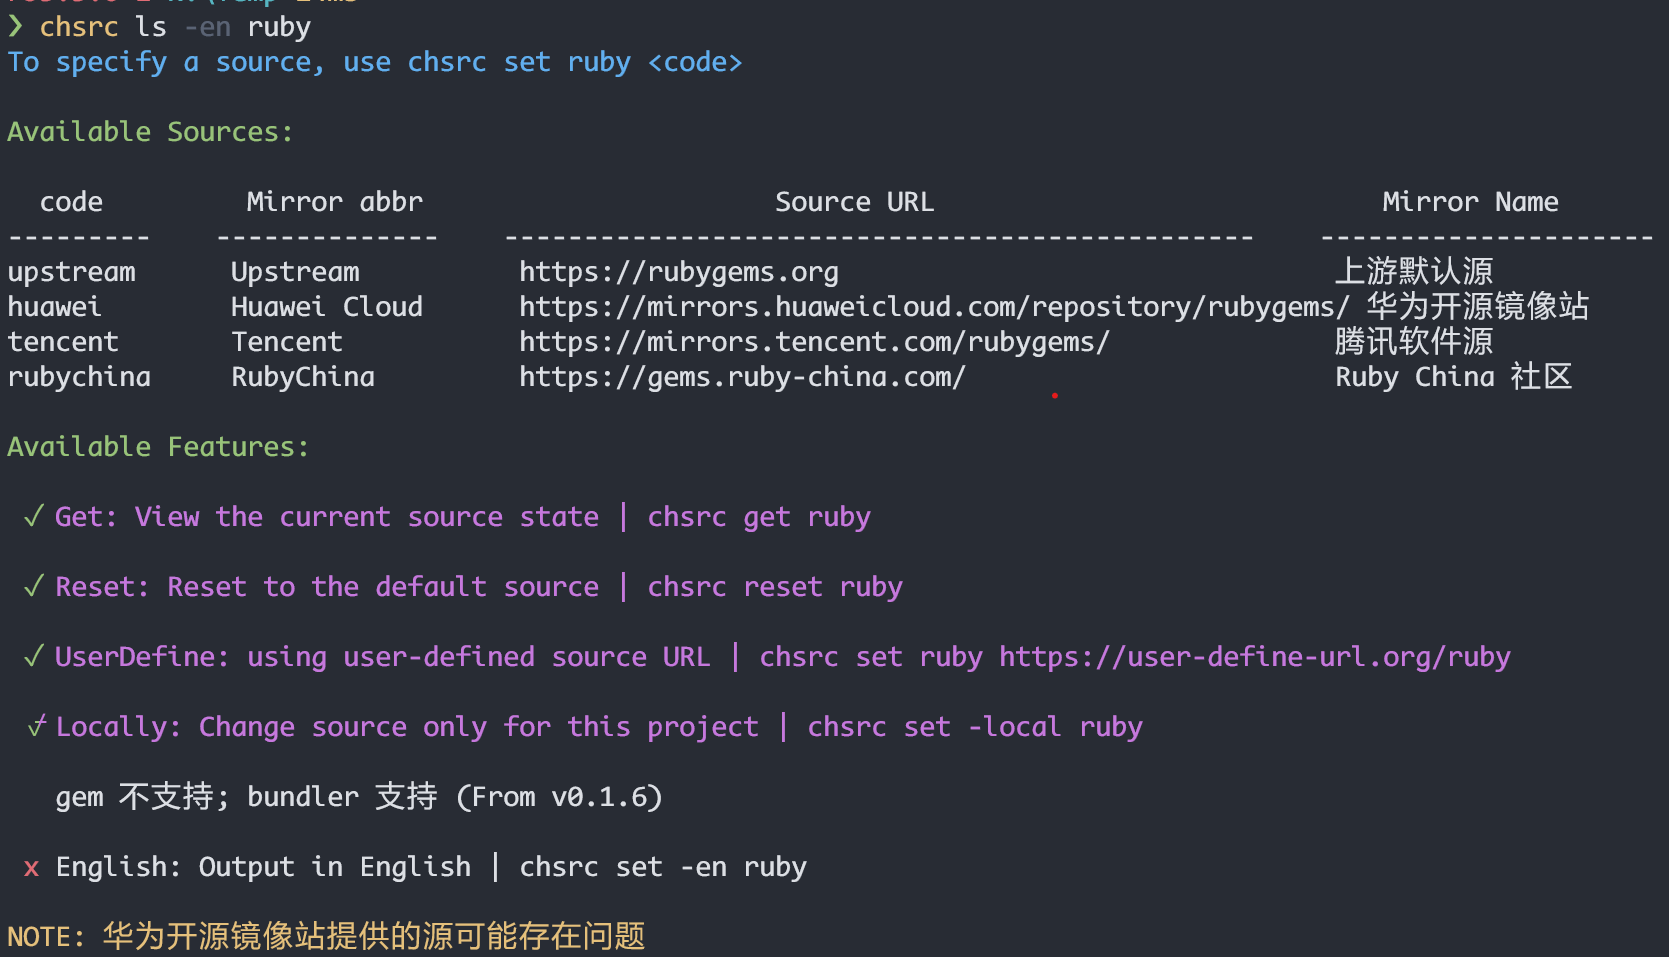The image size is (1669, 957).
Task: Click the prompt chevron before chsrc ls
Action: pyautogui.click(x=15, y=26)
